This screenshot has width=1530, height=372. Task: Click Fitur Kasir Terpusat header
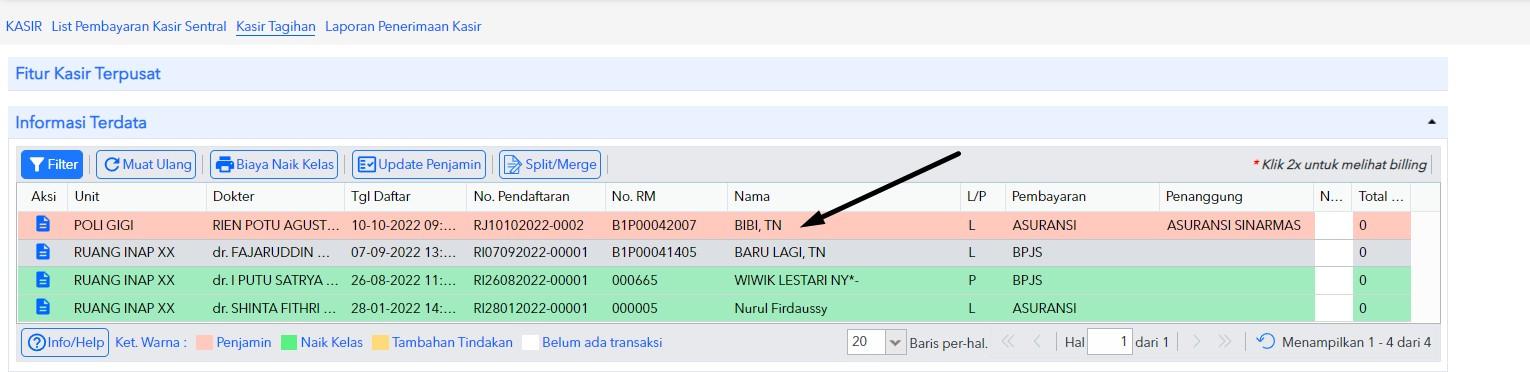coord(728,74)
